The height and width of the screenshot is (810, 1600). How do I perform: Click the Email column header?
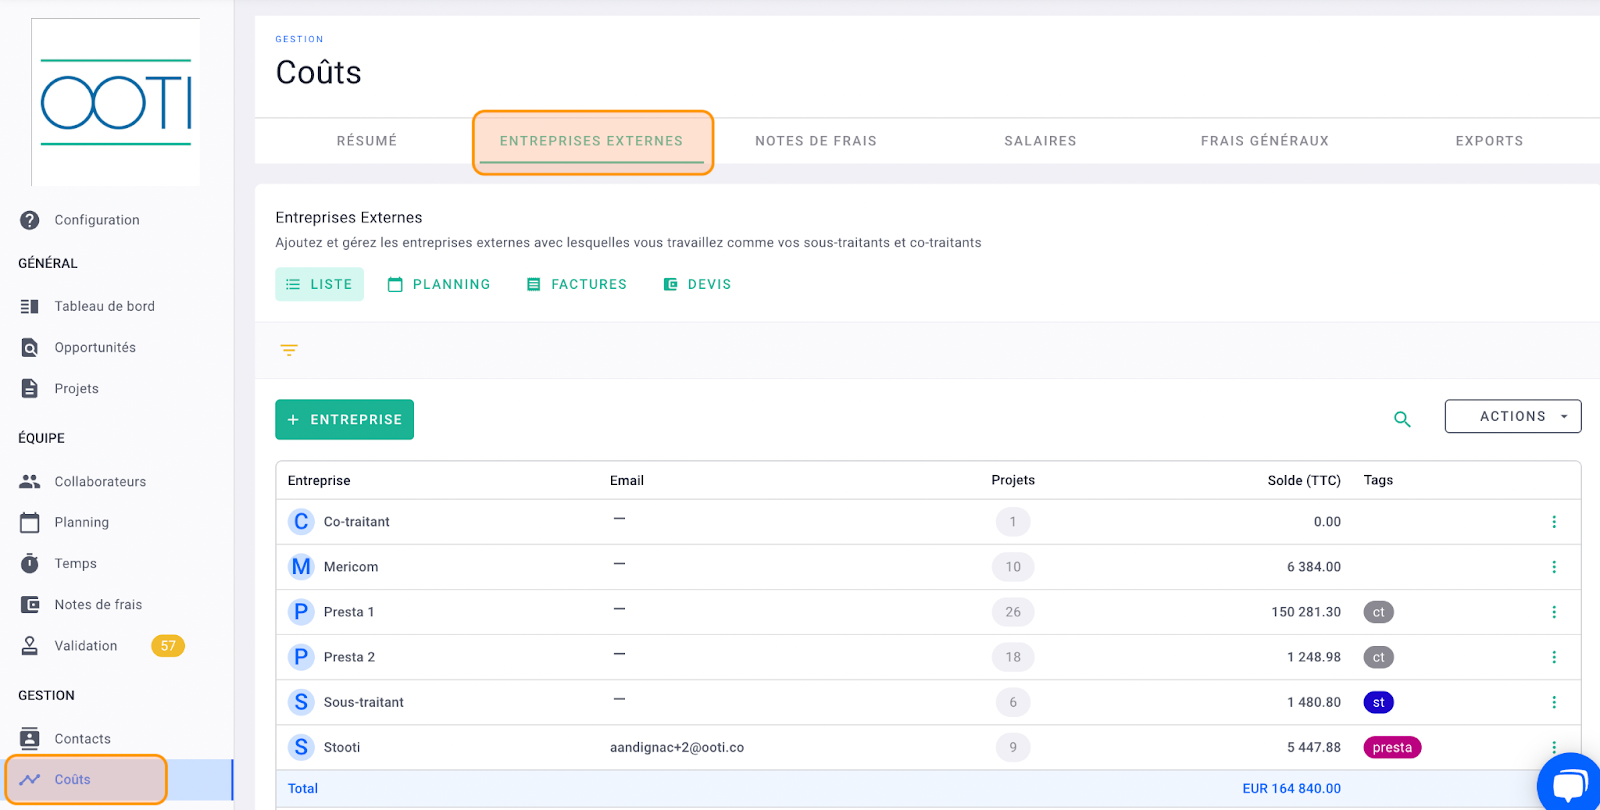point(627,480)
